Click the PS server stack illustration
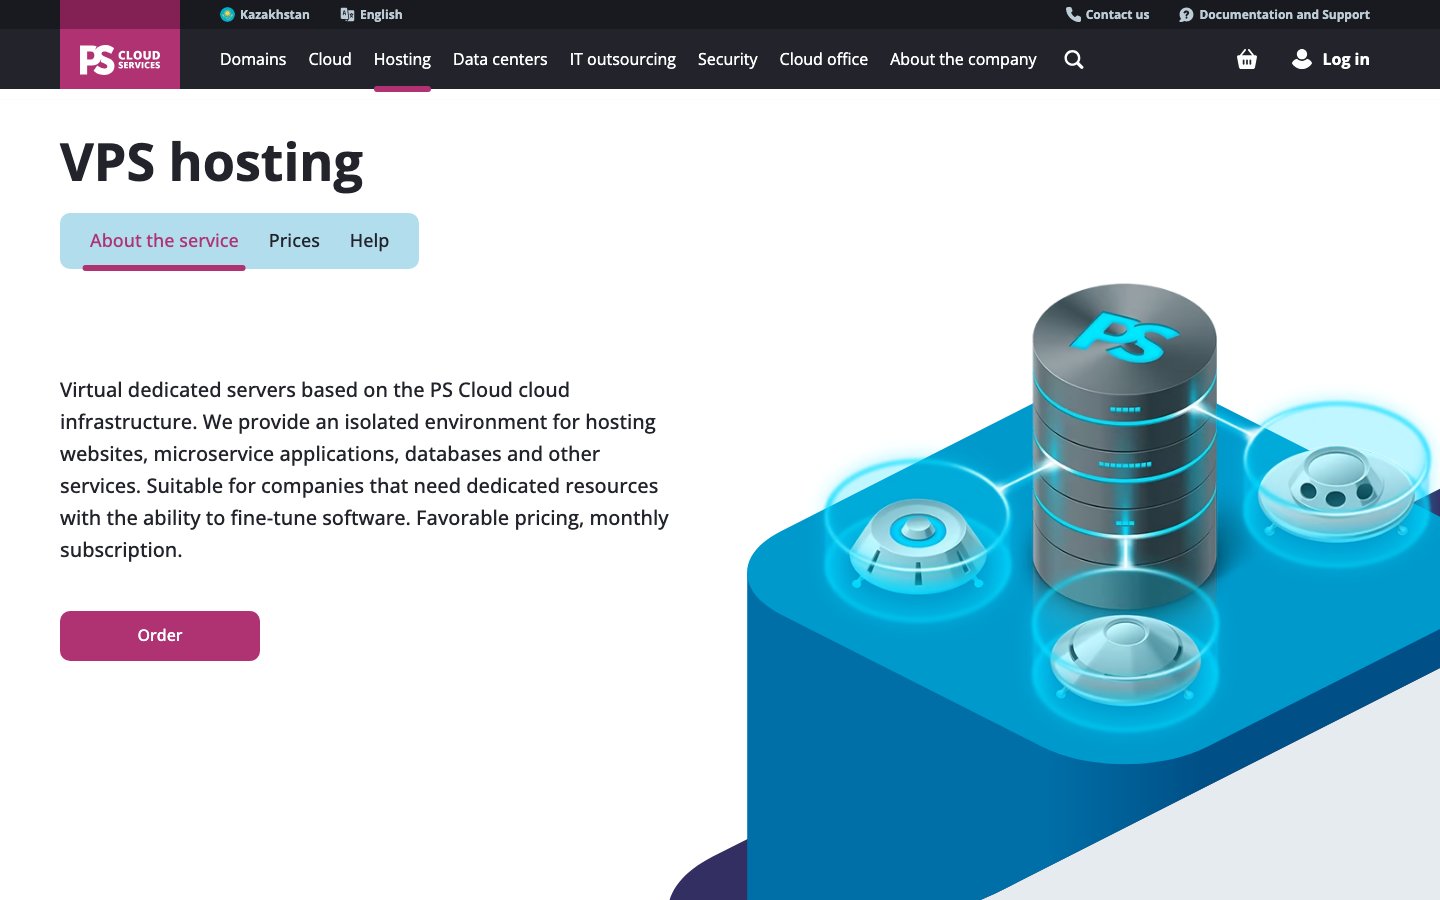The width and height of the screenshot is (1440, 900). (x=1124, y=445)
